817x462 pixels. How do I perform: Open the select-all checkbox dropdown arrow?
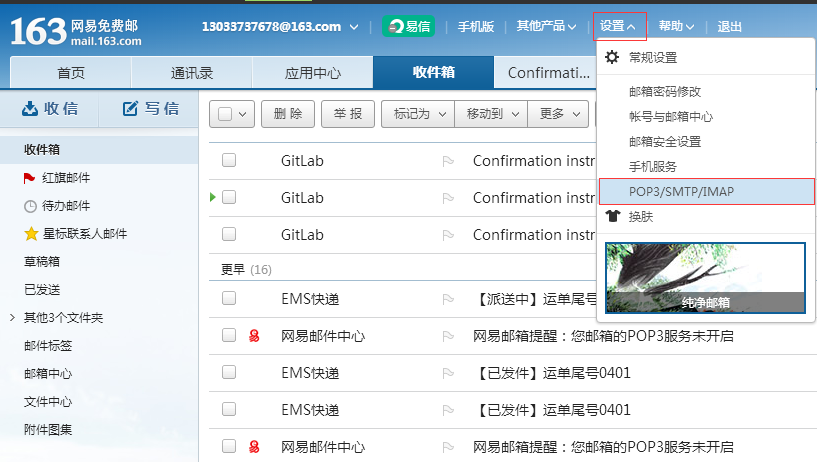tap(242, 114)
